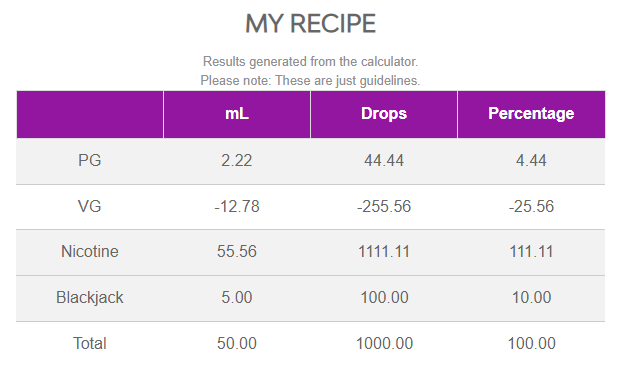Select the Drops column header

click(x=384, y=114)
